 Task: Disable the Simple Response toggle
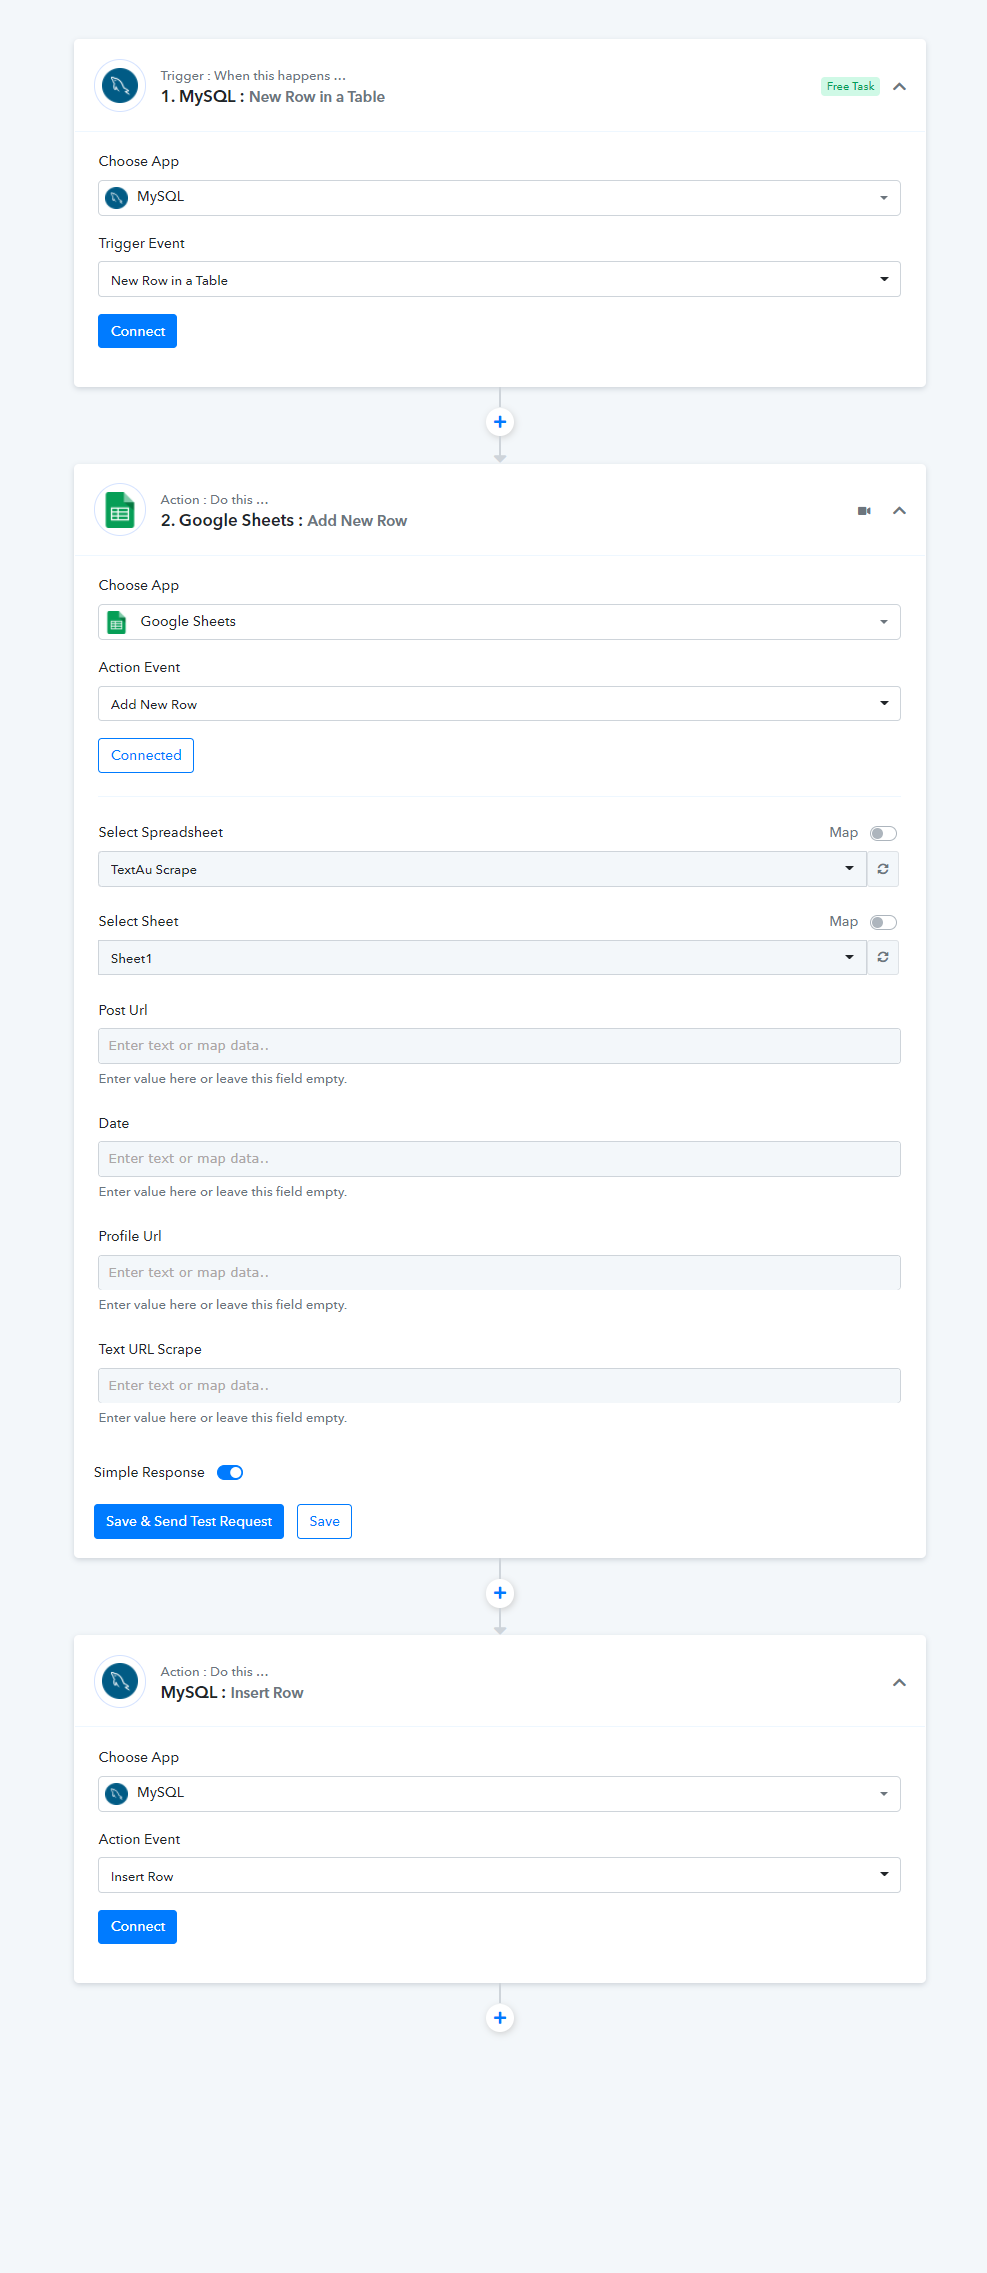(230, 1472)
